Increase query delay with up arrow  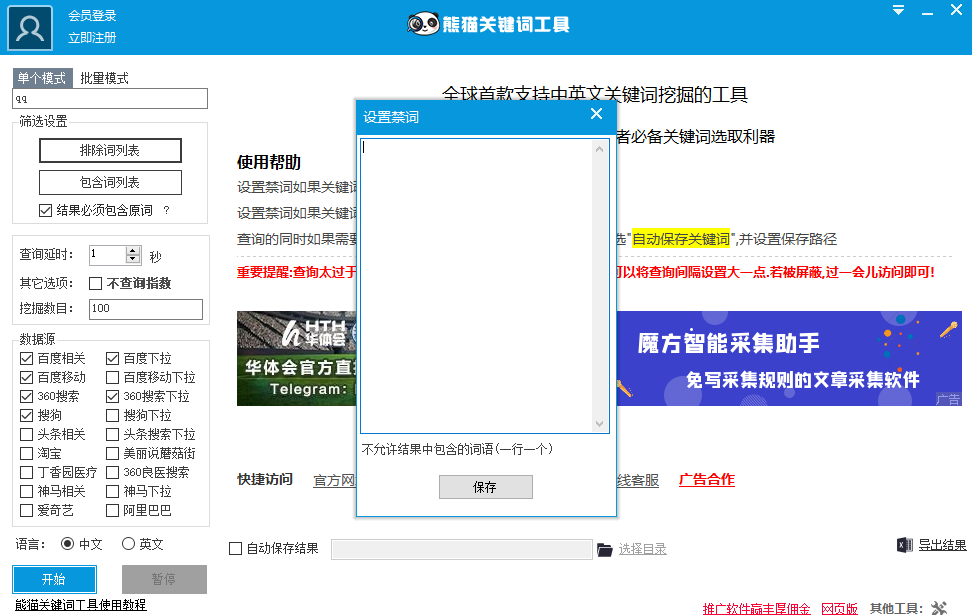coord(133,250)
